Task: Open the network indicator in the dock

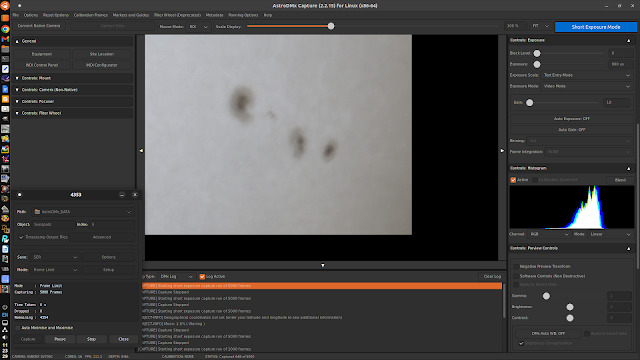Action: click(5, 330)
